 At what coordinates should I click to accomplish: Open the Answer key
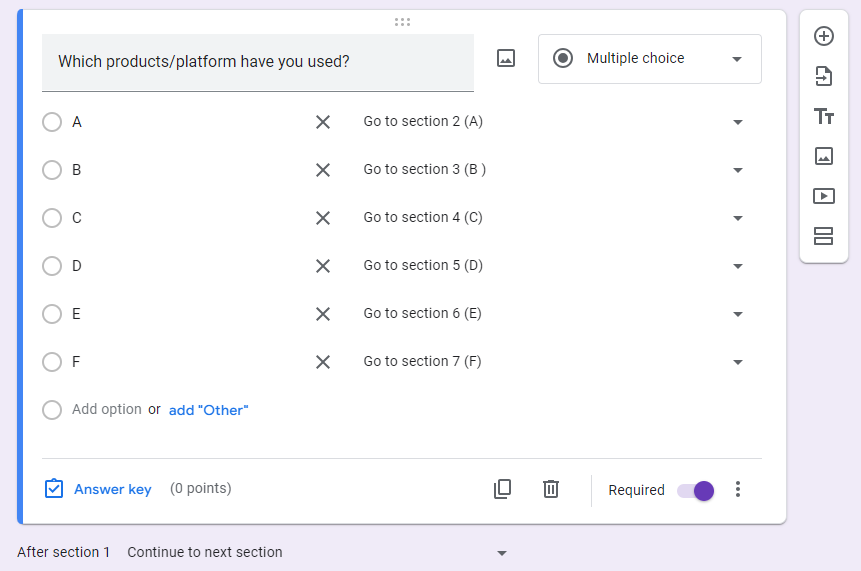click(x=99, y=489)
